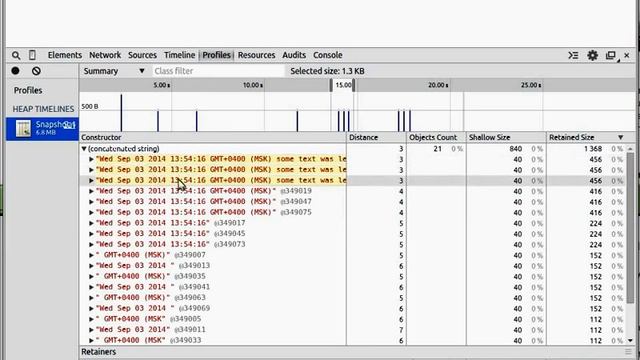The height and width of the screenshot is (360, 640).
Task: Click the scroll down arrow of table
Action: click(x=630, y=340)
